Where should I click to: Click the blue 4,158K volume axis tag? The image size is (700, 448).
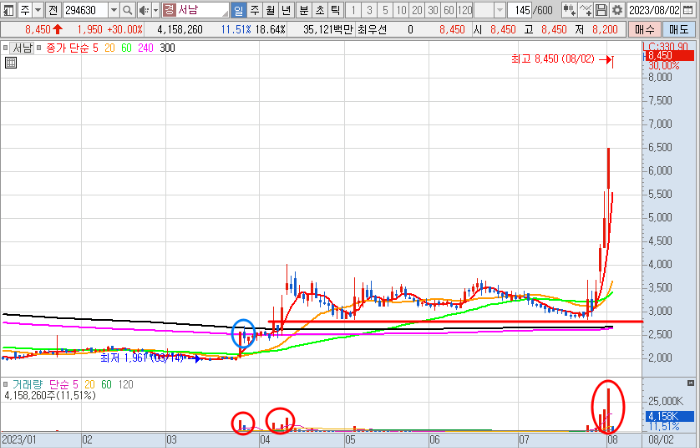pos(670,416)
